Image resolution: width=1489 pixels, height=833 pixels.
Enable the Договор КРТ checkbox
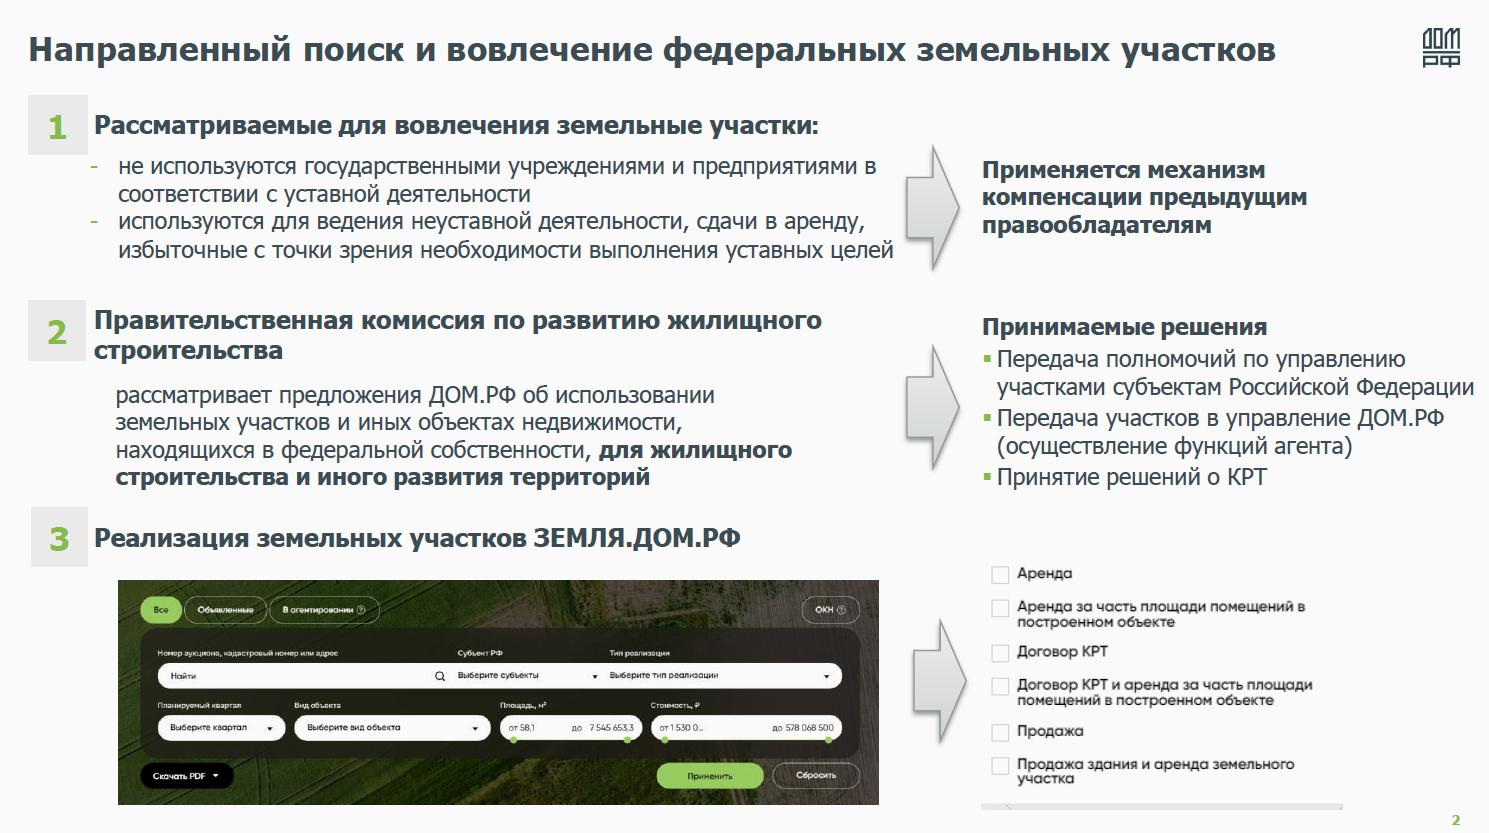tap(1000, 653)
